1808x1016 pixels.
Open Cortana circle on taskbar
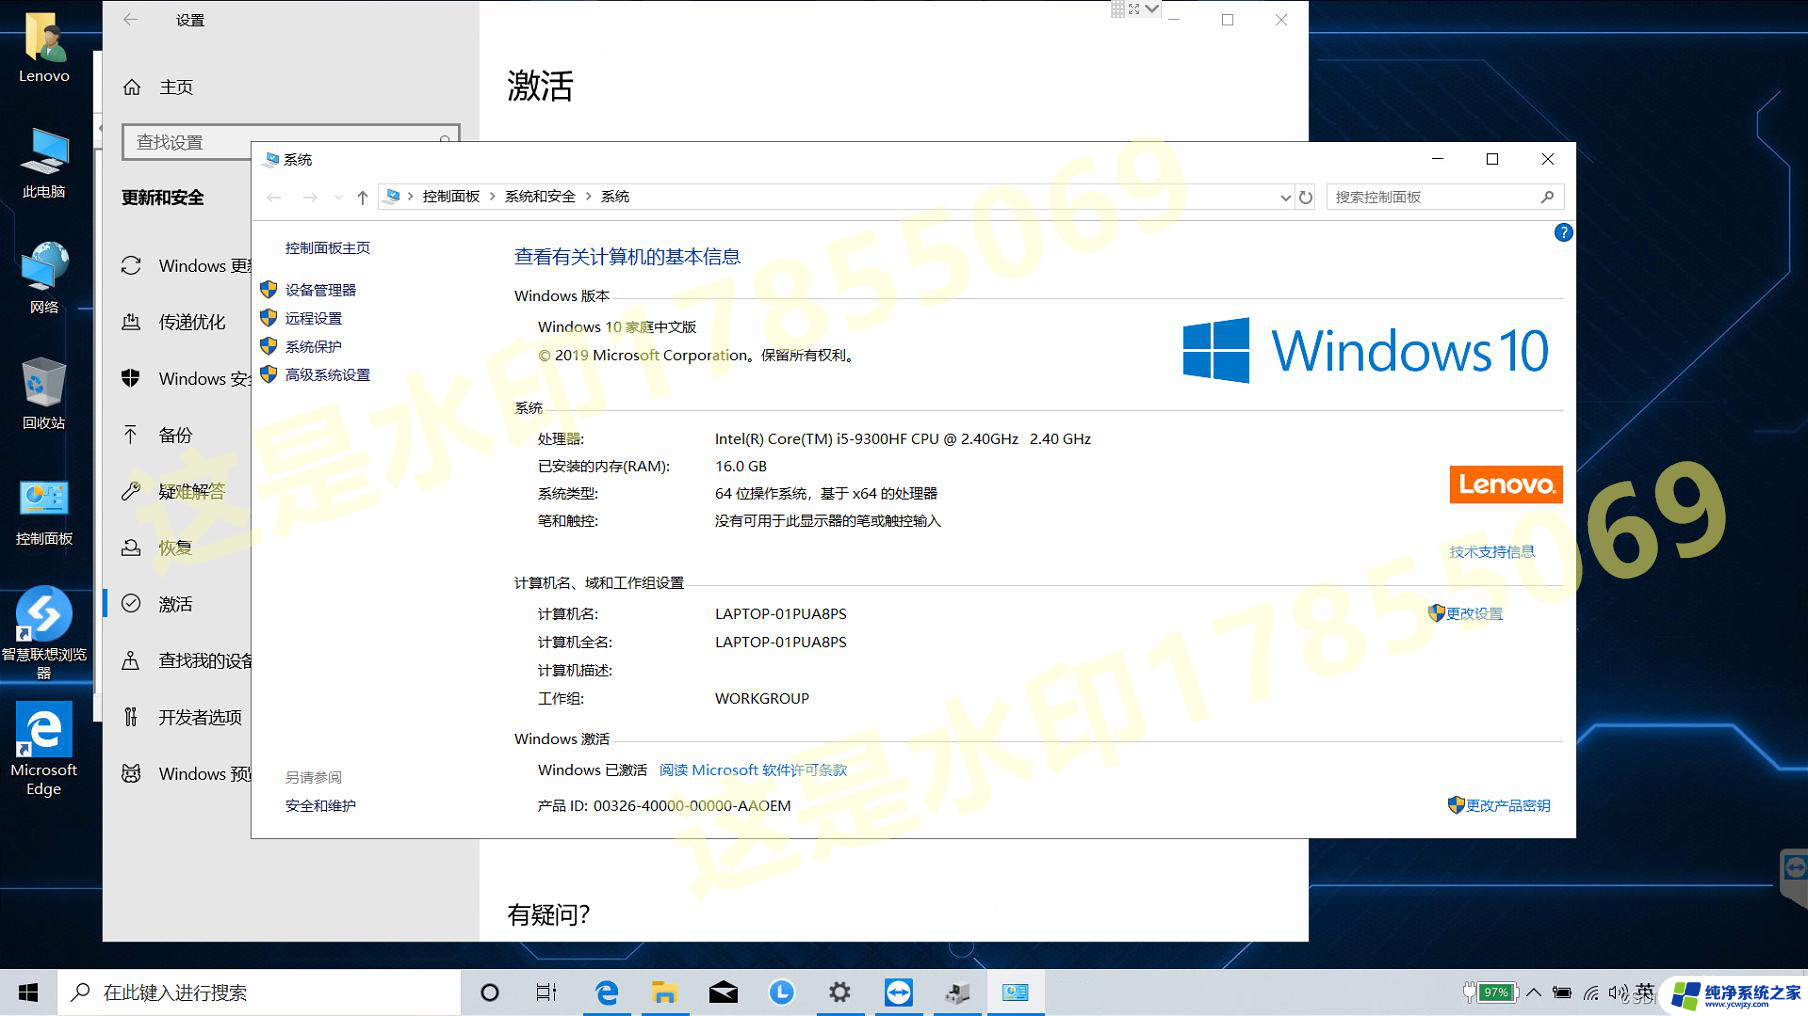[490, 992]
